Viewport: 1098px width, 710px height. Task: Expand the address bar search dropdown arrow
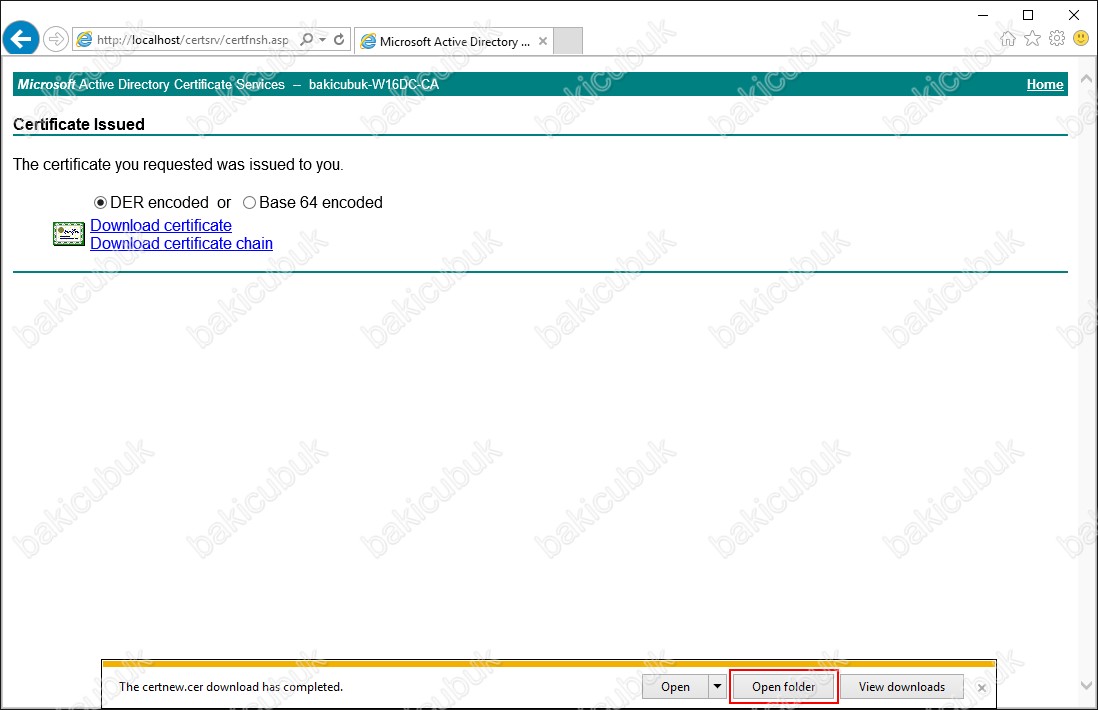click(322, 40)
